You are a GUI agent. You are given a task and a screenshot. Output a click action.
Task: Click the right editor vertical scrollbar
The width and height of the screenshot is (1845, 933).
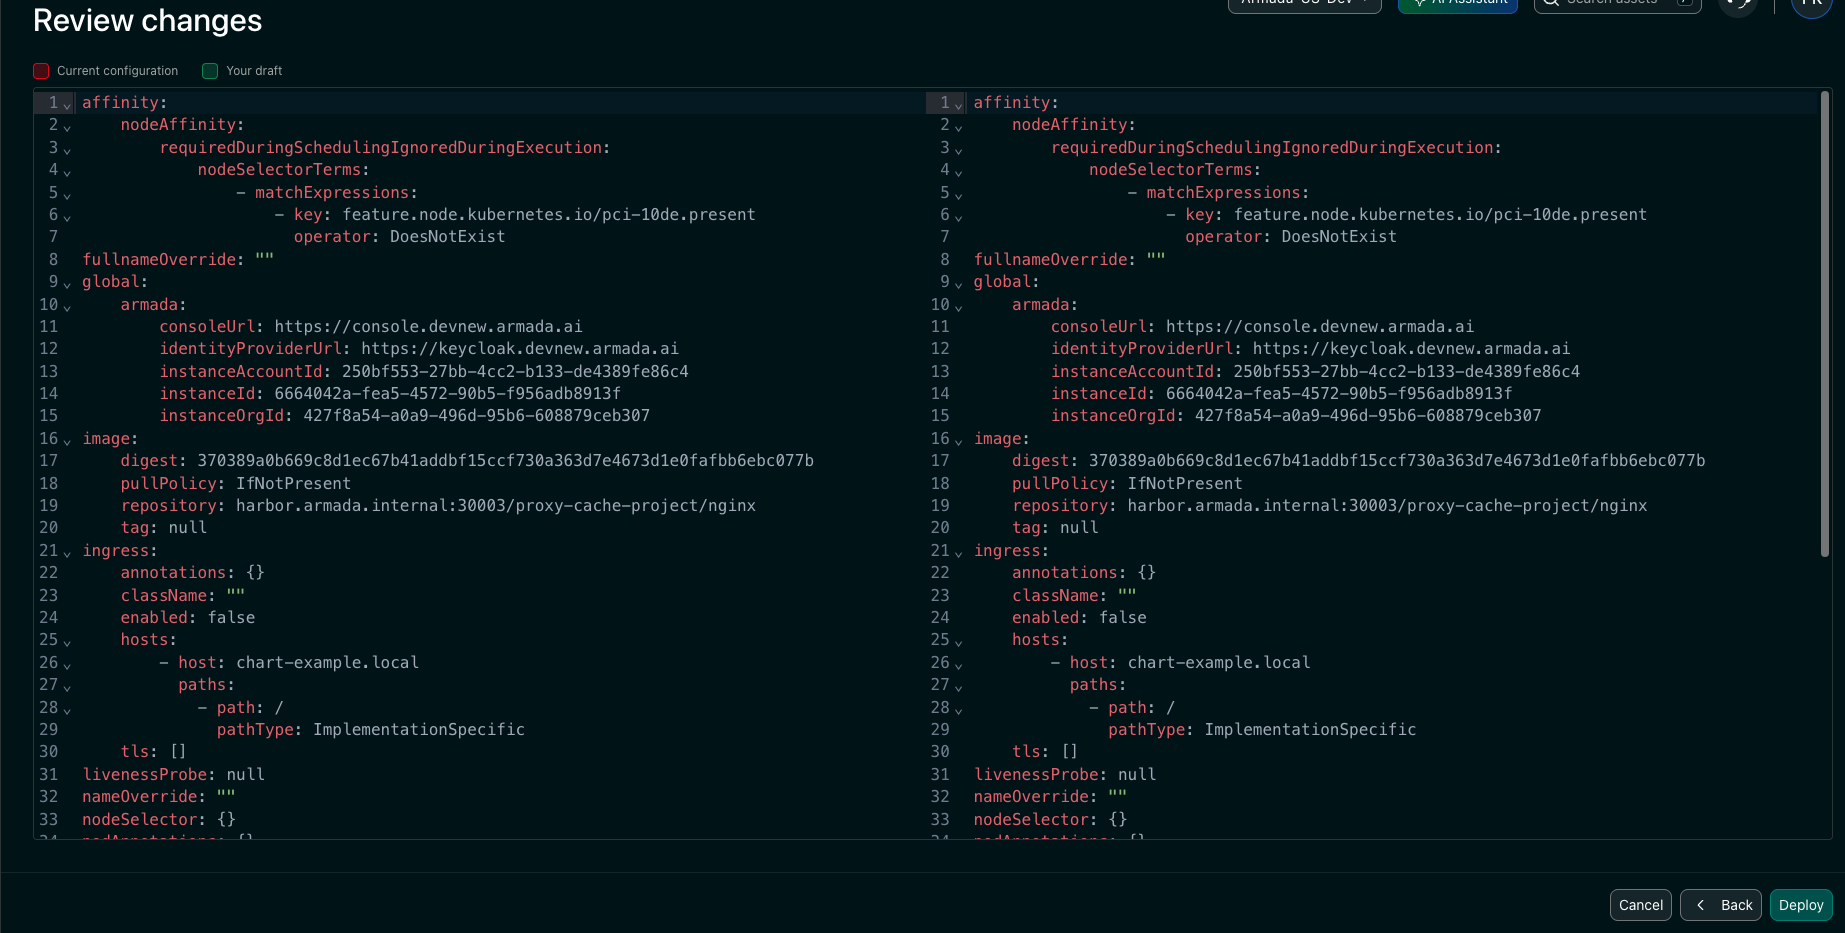tap(1824, 323)
